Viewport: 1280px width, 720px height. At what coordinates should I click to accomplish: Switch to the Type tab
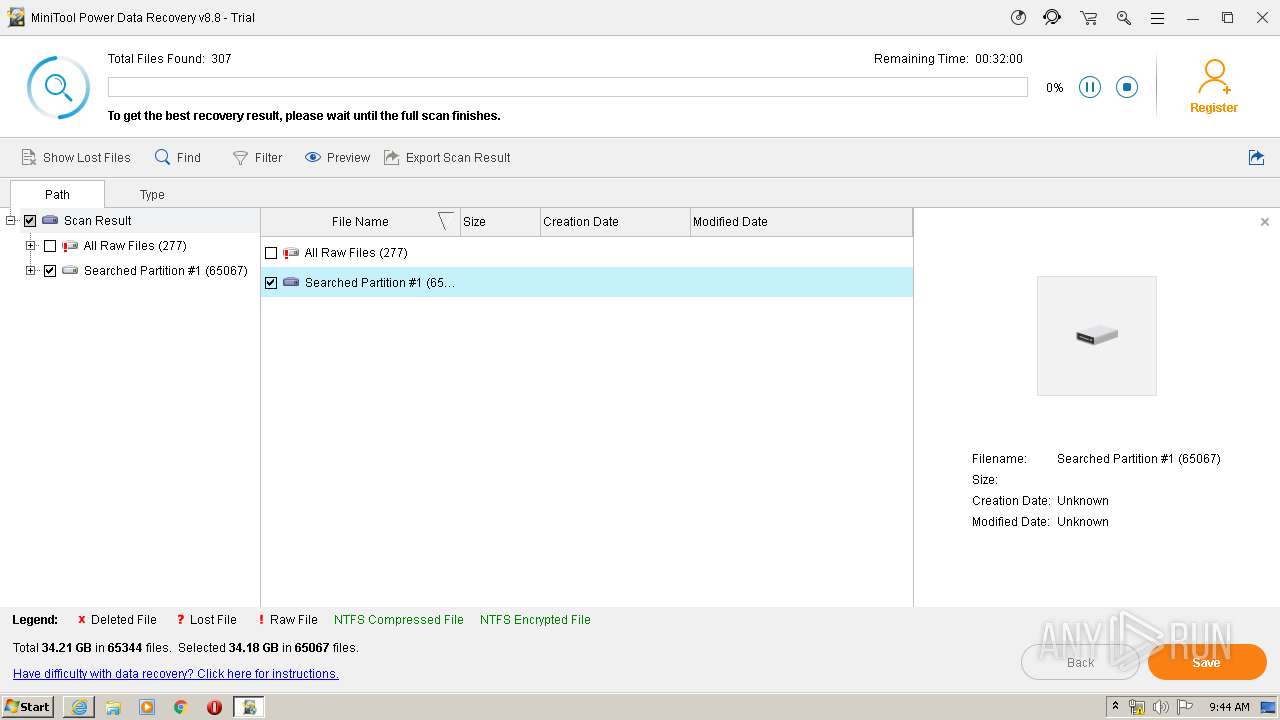[152, 195]
